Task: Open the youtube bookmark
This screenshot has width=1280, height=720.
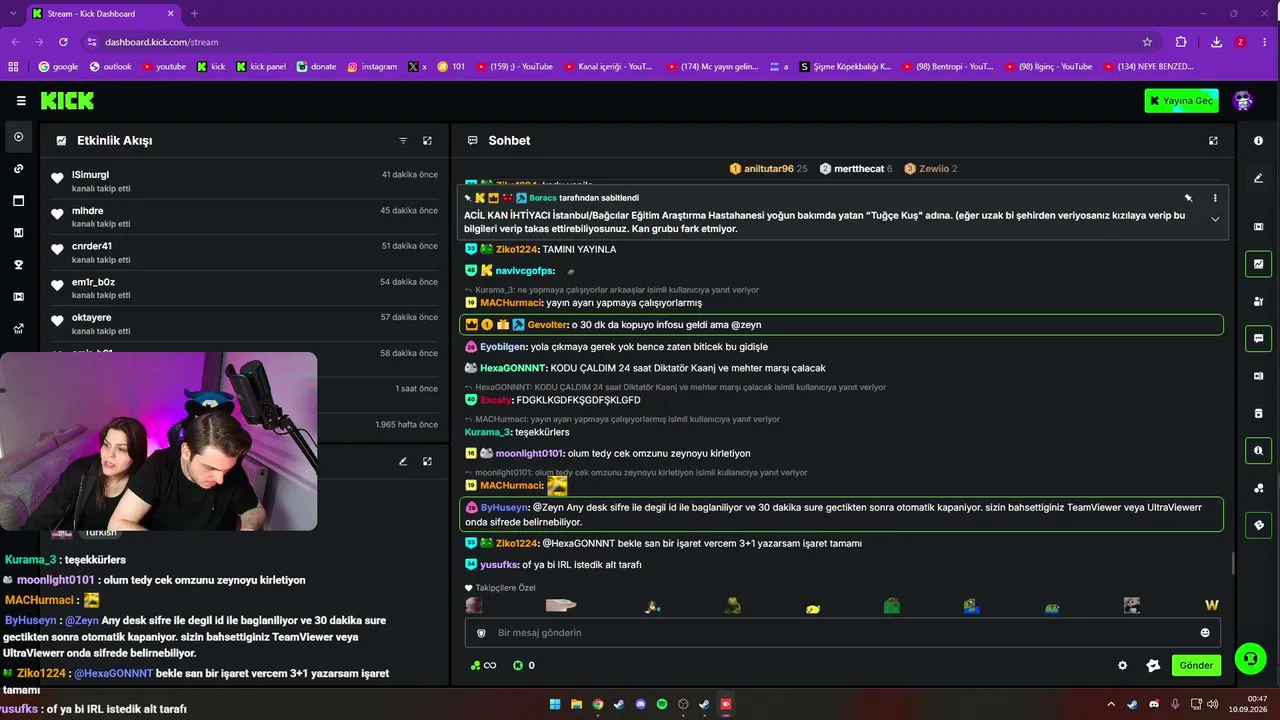Action: pyautogui.click(x=164, y=67)
